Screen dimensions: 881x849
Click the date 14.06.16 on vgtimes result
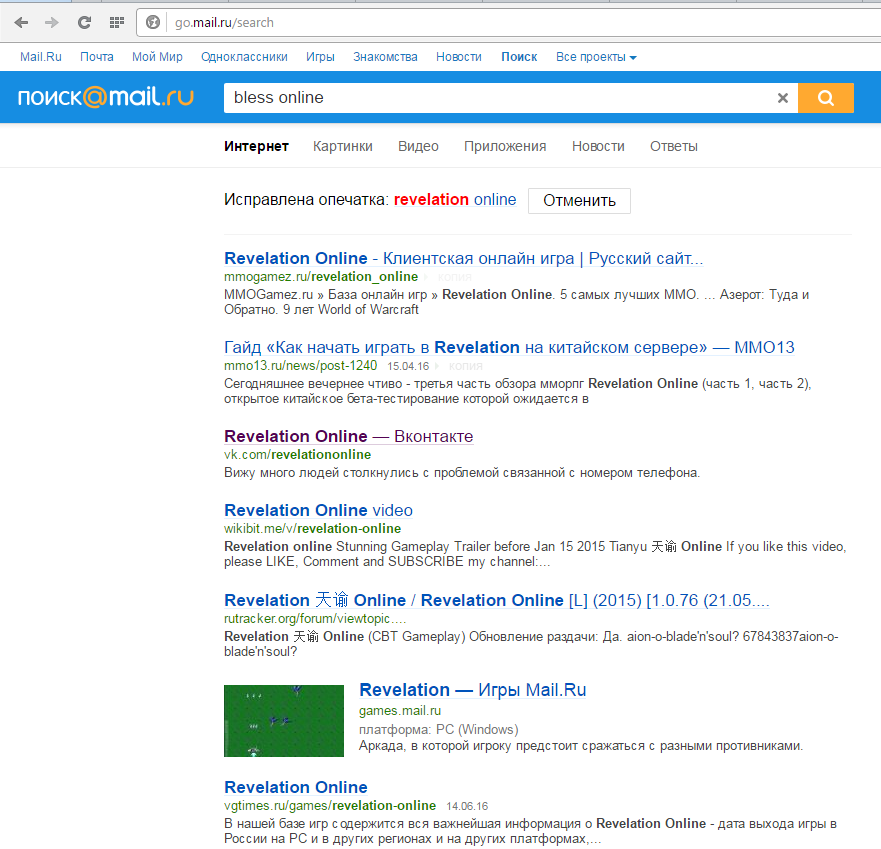click(x=467, y=806)
